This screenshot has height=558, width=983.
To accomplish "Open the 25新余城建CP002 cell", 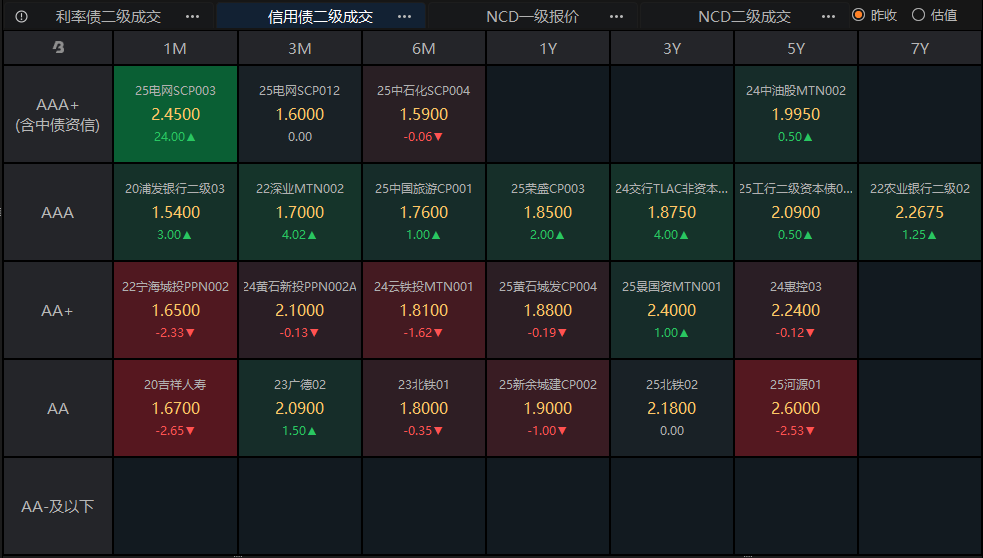I will [x=548, y=408].
